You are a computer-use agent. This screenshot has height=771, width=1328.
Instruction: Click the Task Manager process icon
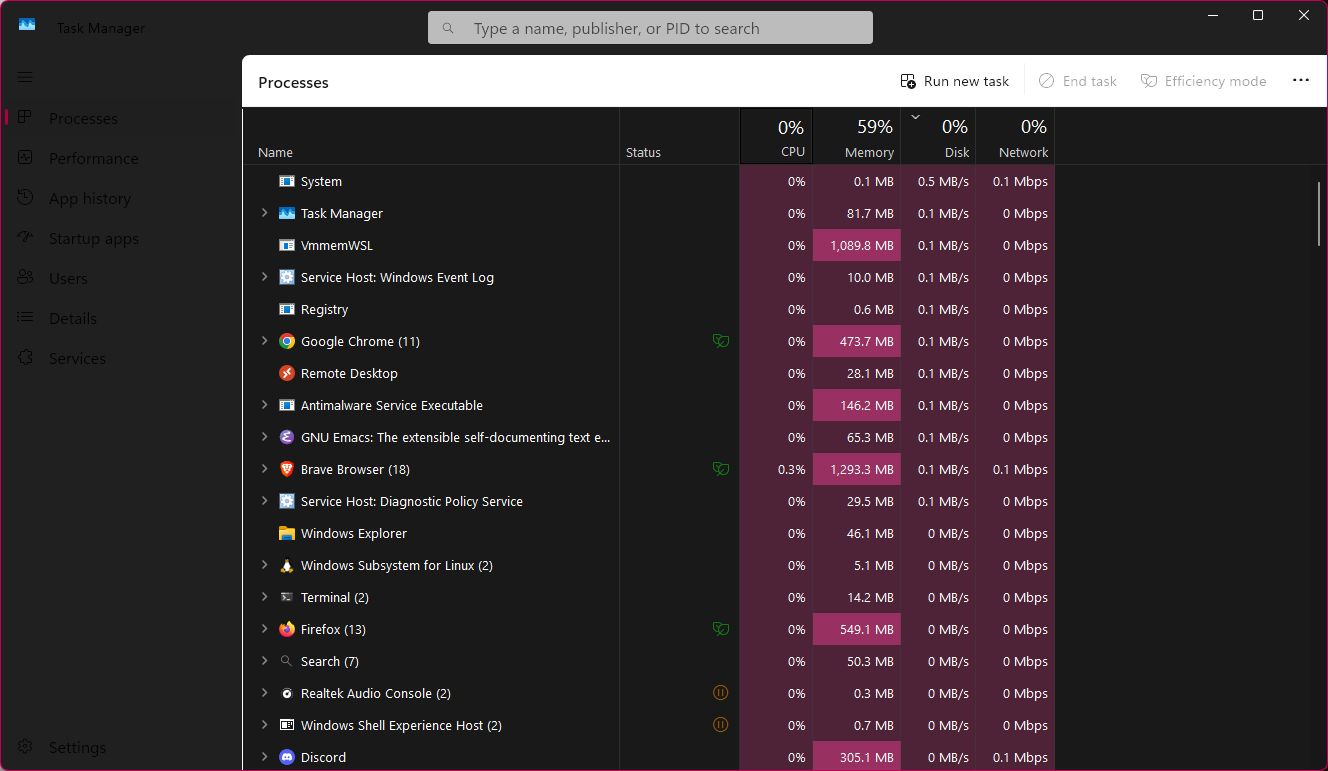point(287,213)
